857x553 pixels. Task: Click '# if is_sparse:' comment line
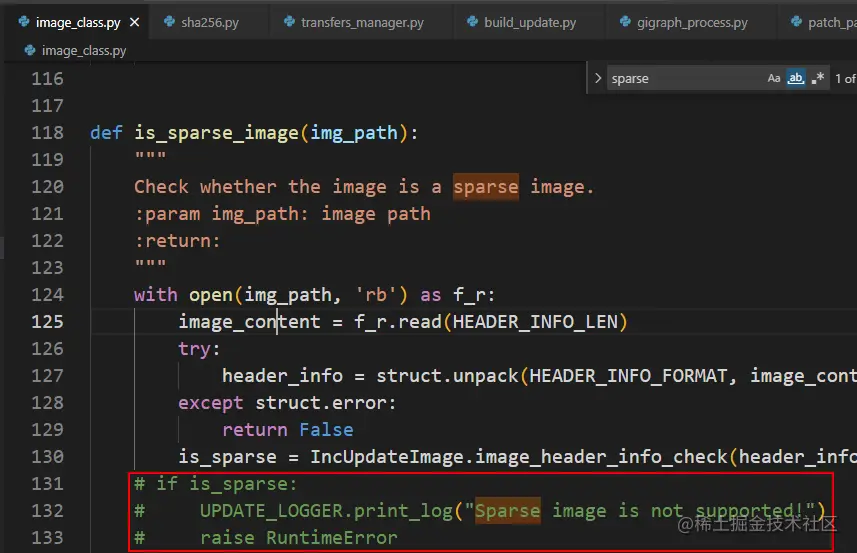coord(216,484)
